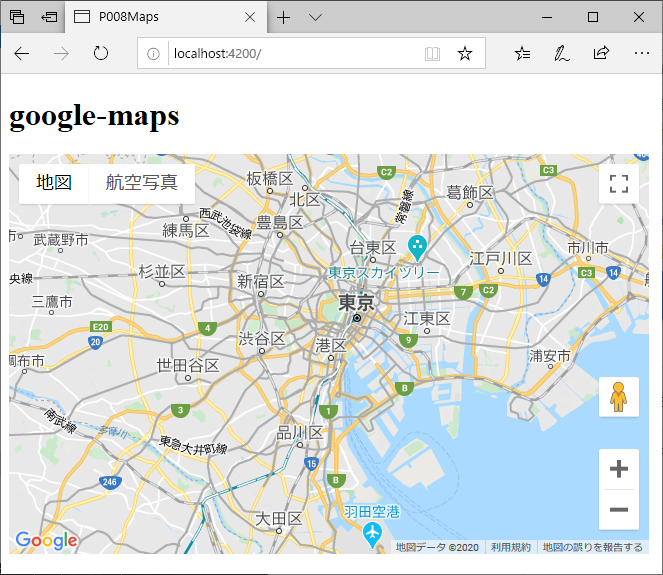Viewport: 663px width, 575px height.
Task: Click the 市川市 label on map
Action: 588,247
